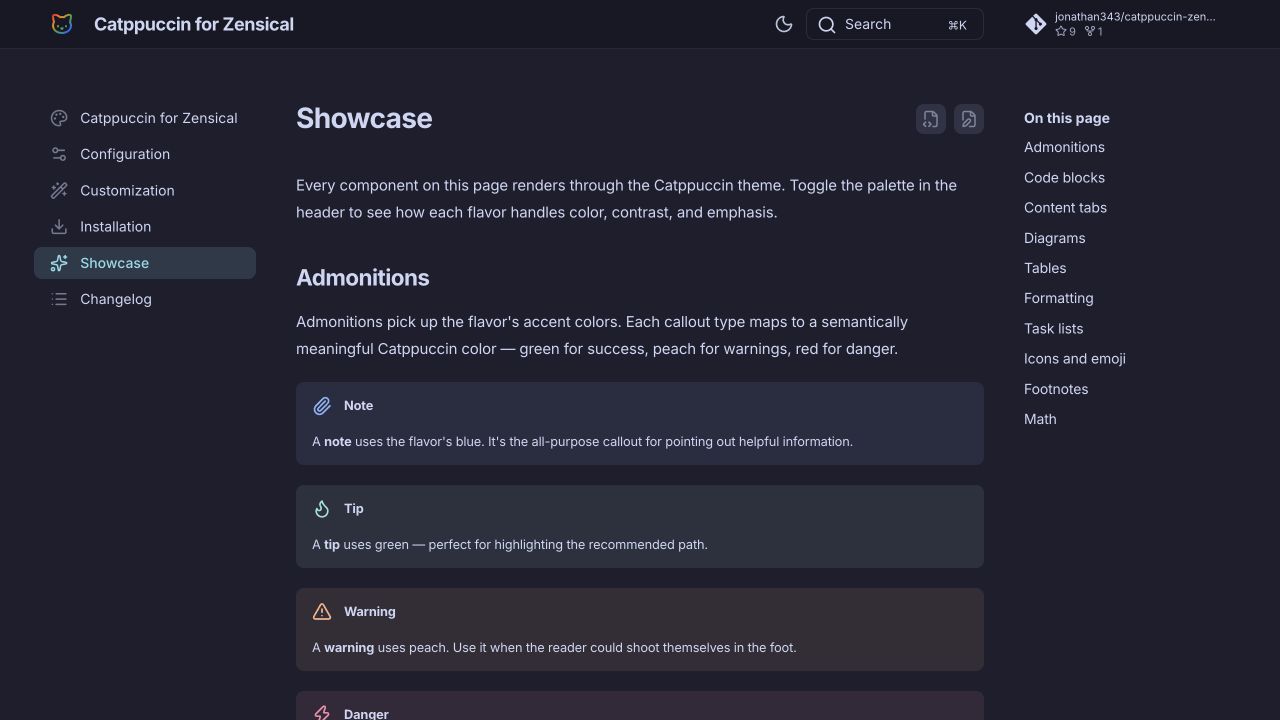Image resolution: width=1280 pixels, height=720 pixels.
Task: Toggle the dark mode moon icon
Action: pos(784,24)
